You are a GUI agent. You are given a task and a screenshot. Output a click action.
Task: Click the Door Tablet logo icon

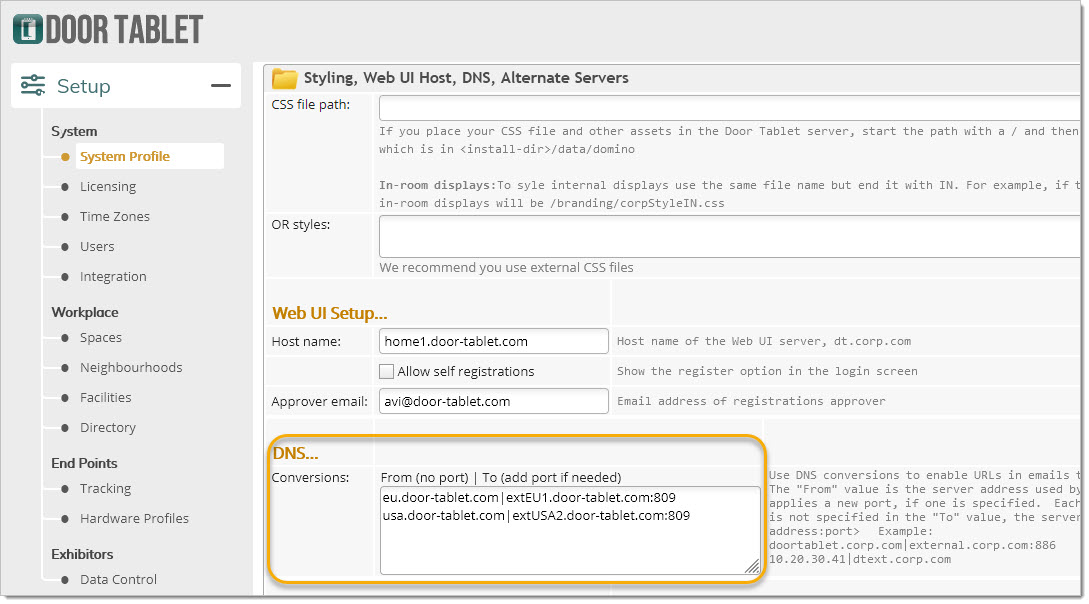tap(28, 30)
